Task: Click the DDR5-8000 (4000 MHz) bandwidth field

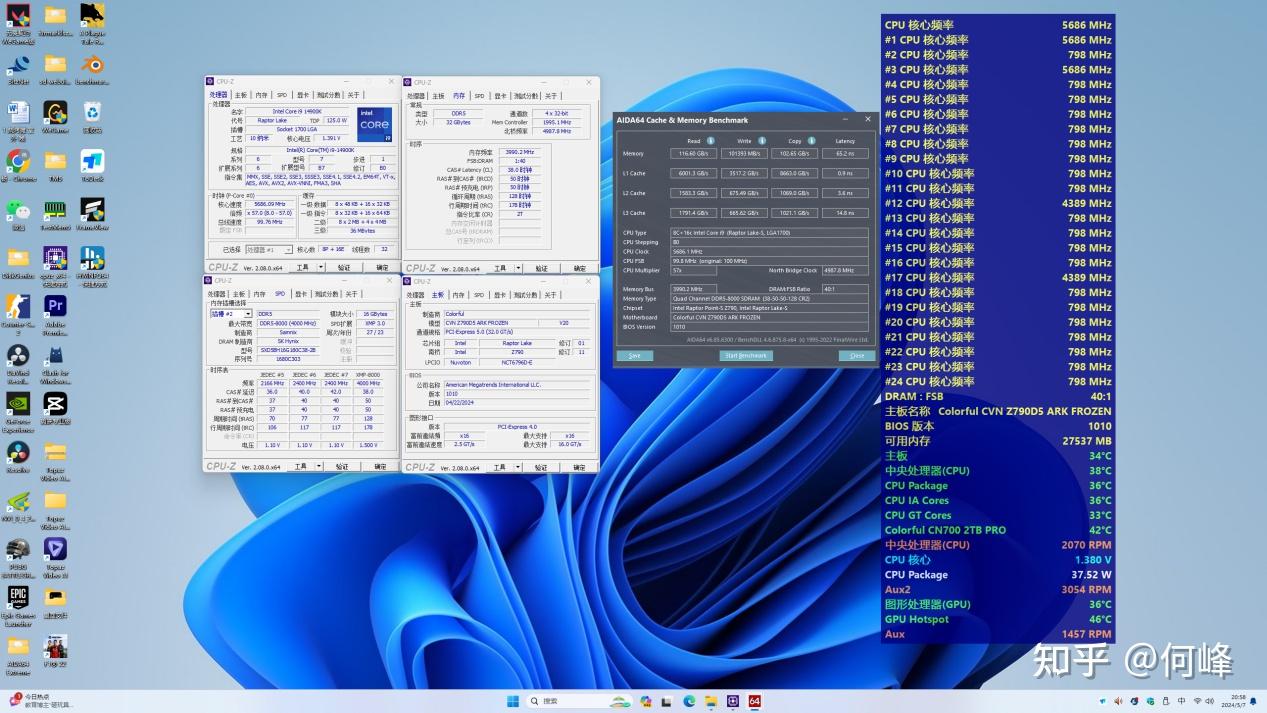Action: pyautogui.click(x=288, y=323)
